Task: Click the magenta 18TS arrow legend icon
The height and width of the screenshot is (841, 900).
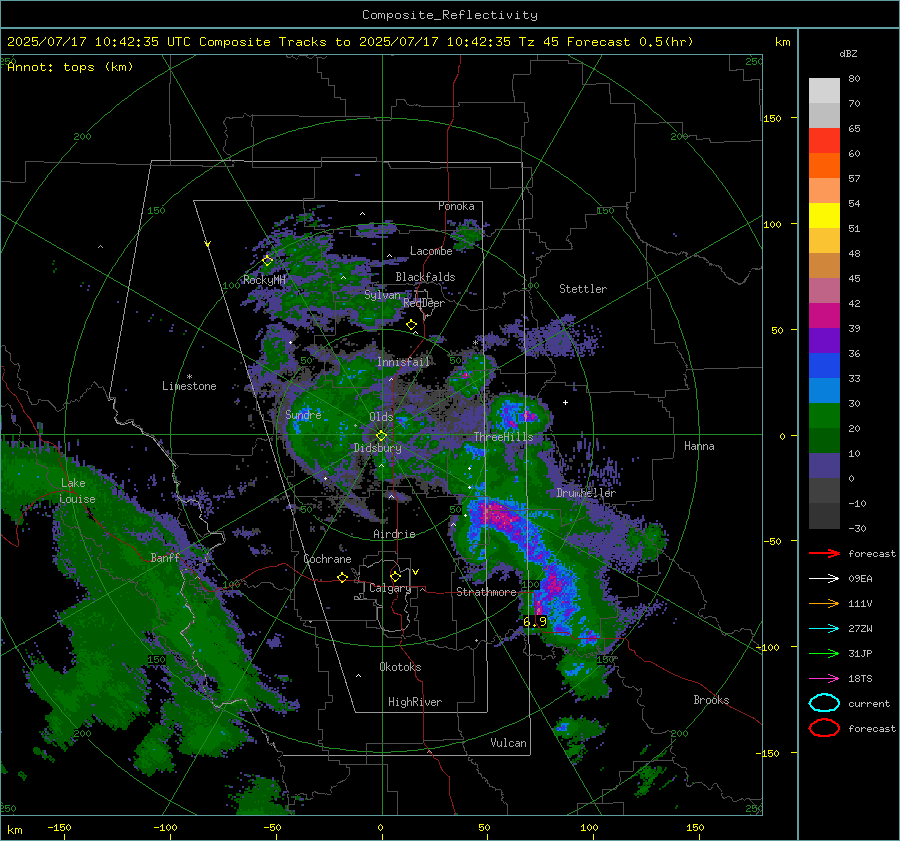Action: click(x=824, y=679)
